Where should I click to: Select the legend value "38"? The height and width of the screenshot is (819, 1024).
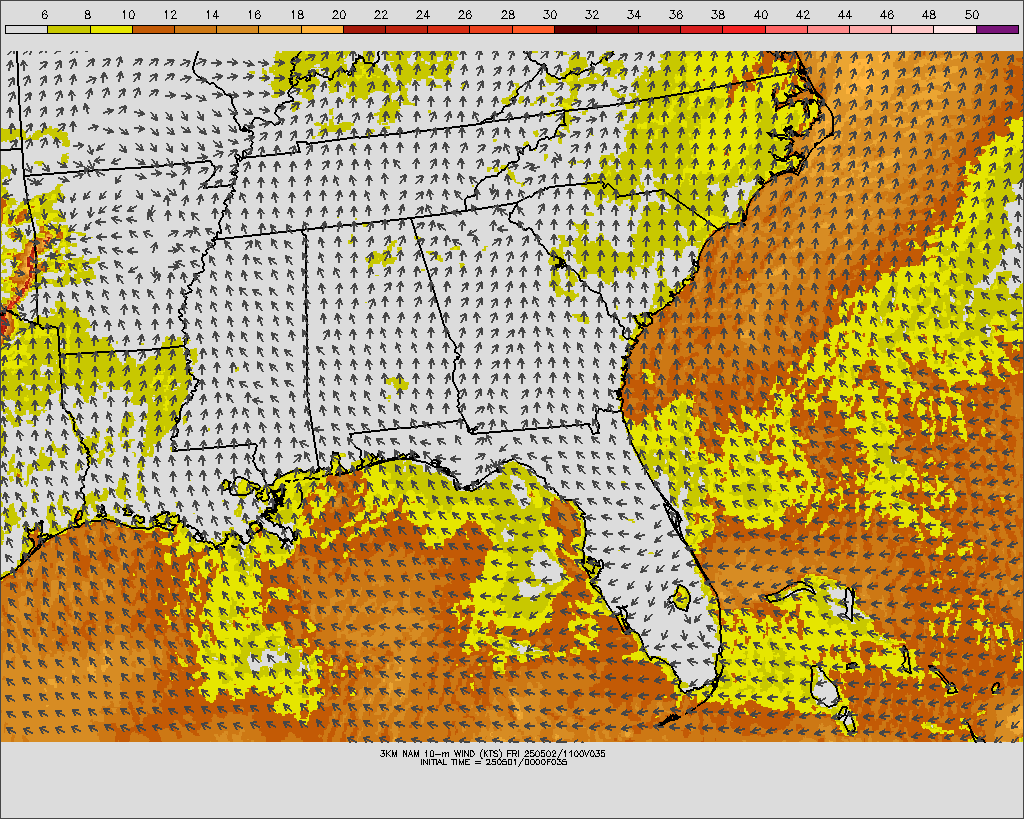click(718, 14)
